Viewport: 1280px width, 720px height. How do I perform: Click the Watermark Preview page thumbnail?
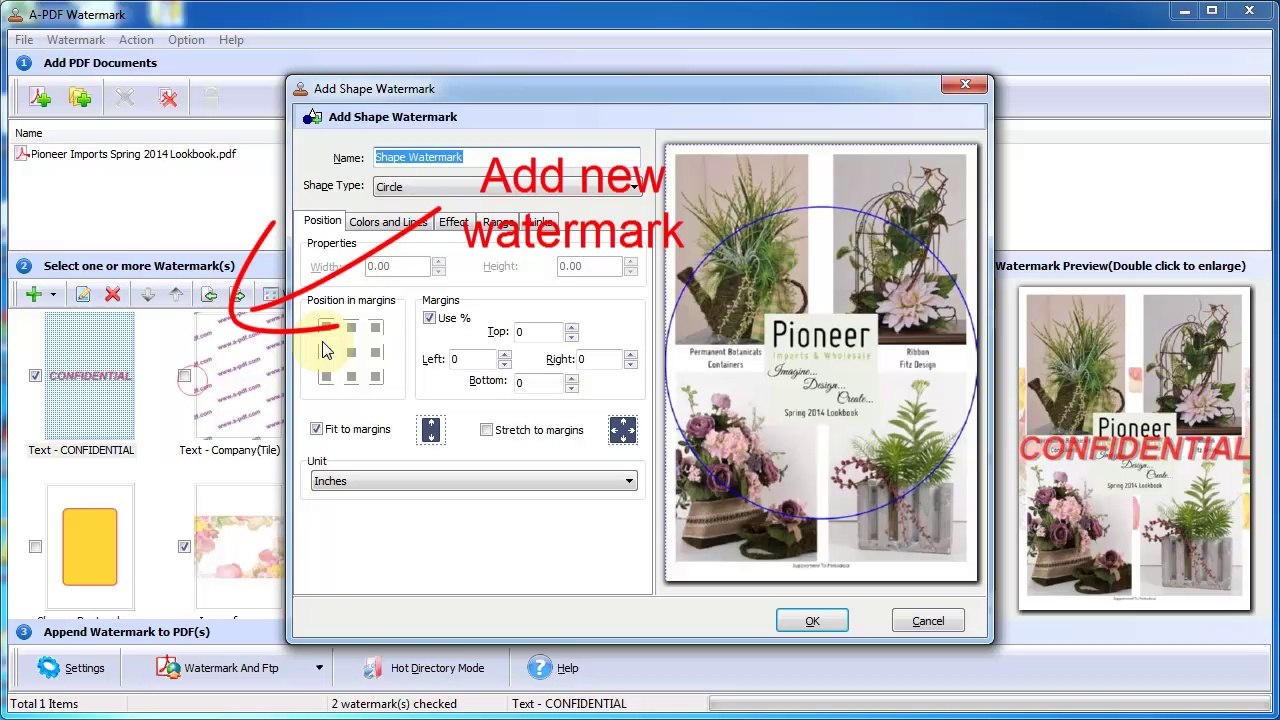coord(1135,449)
